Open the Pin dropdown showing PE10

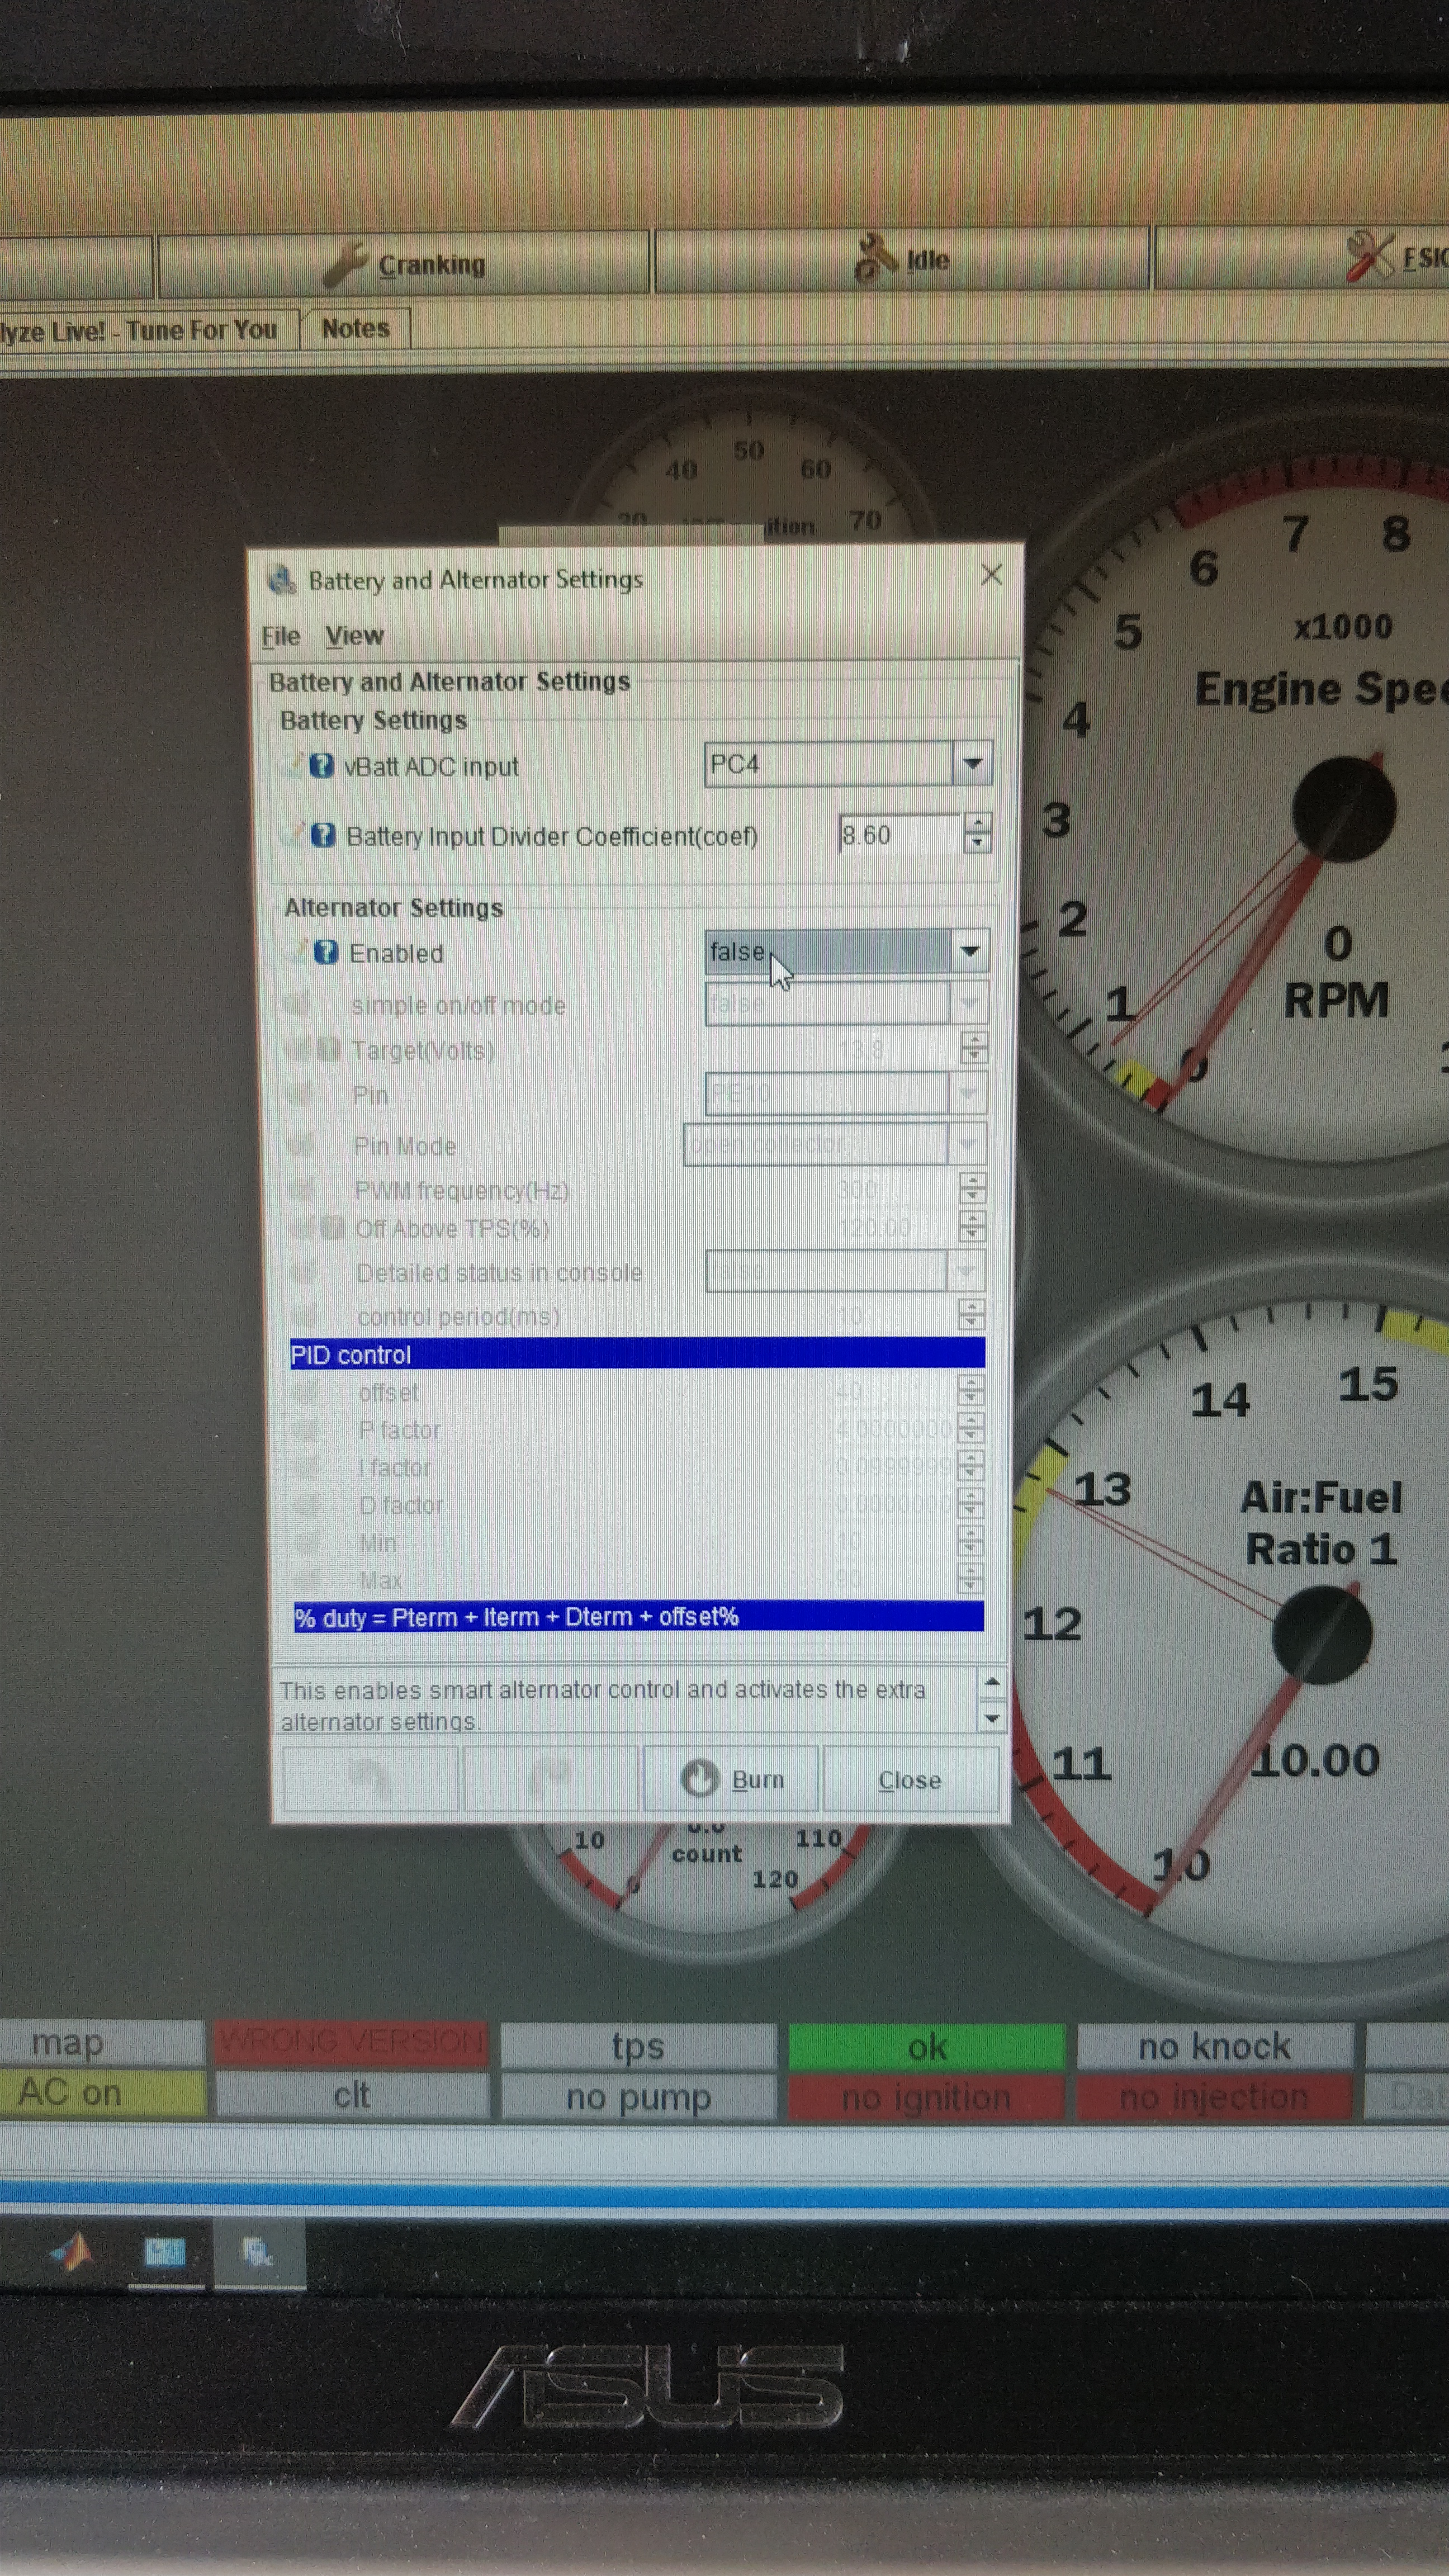(967, 1093)
